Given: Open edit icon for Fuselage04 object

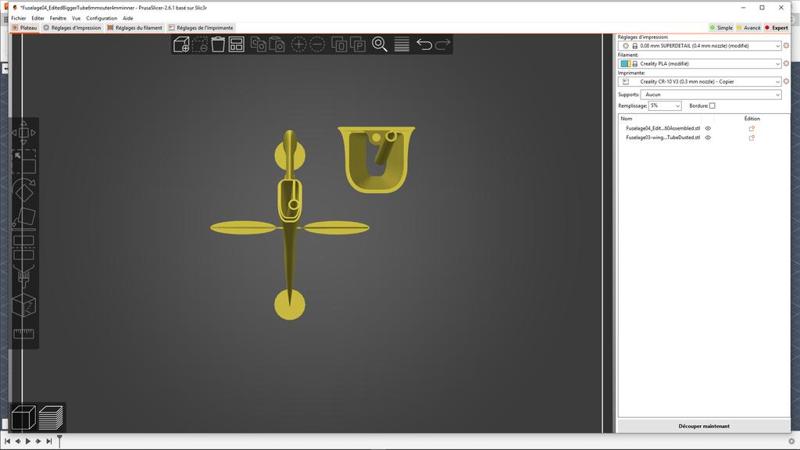Looking at the screenshot, I should [x=752, y=129].
